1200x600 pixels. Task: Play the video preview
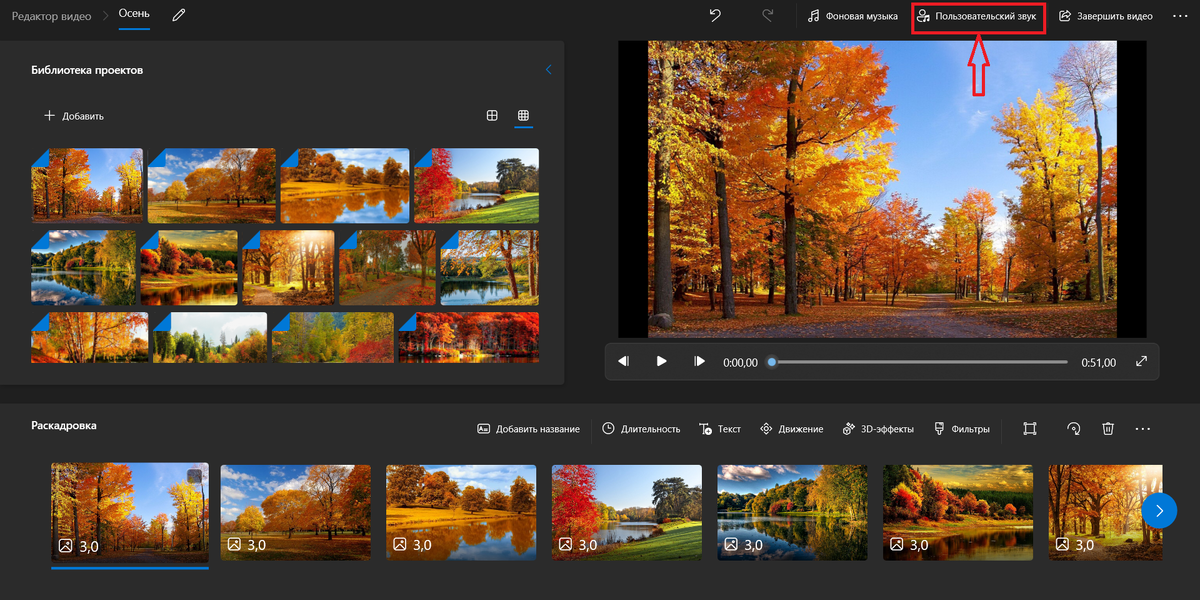pos(661,362)
